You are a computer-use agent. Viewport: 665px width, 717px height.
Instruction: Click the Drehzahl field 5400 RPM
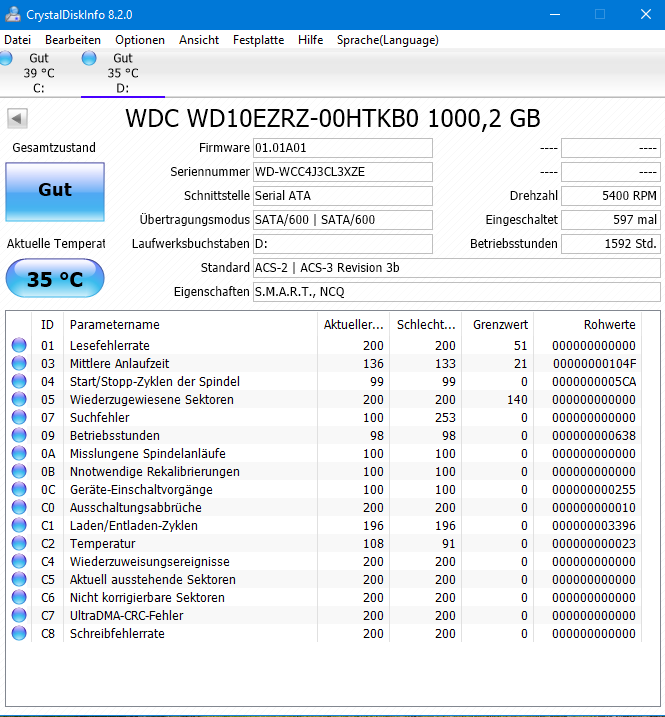pos(611,196)
